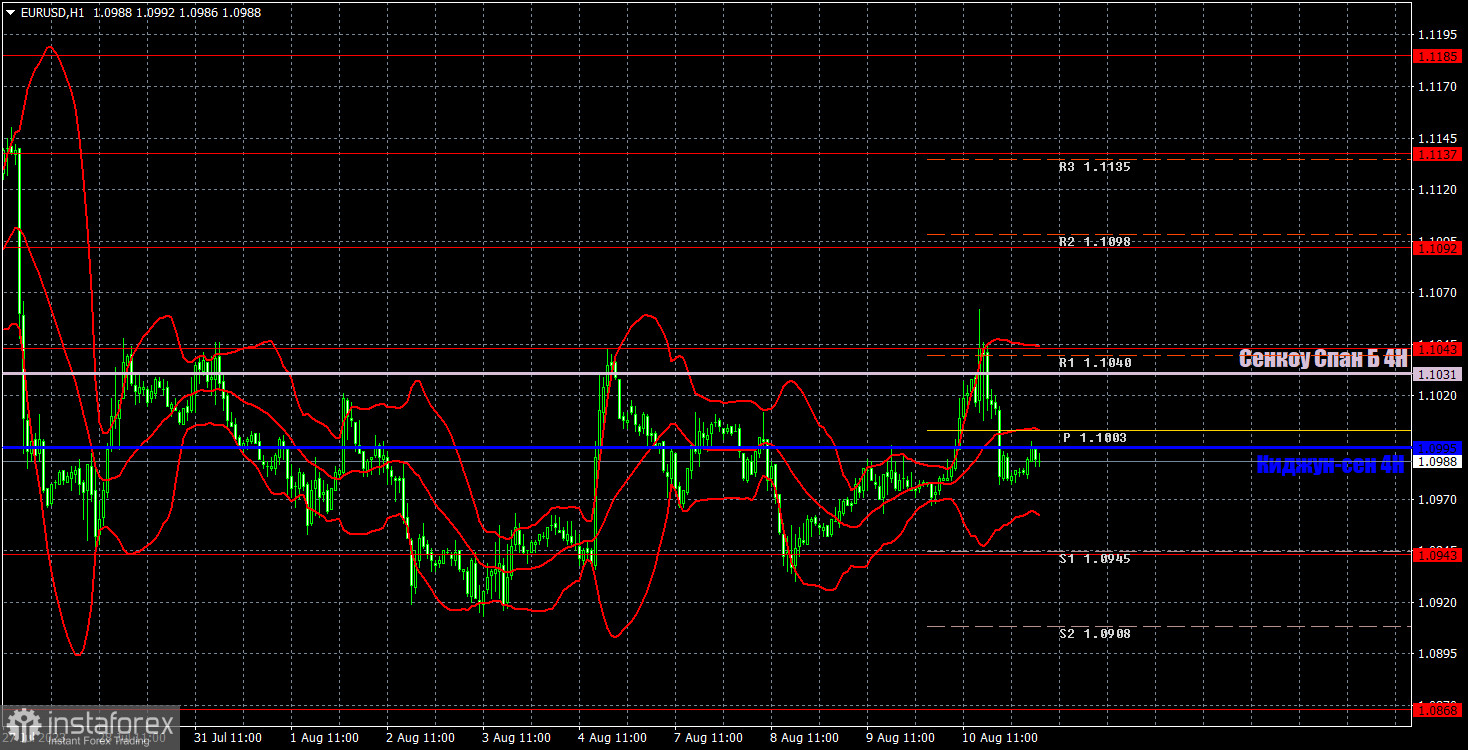
Task: Click the current price tag 1.0988
Action: tap(1438, 461)
